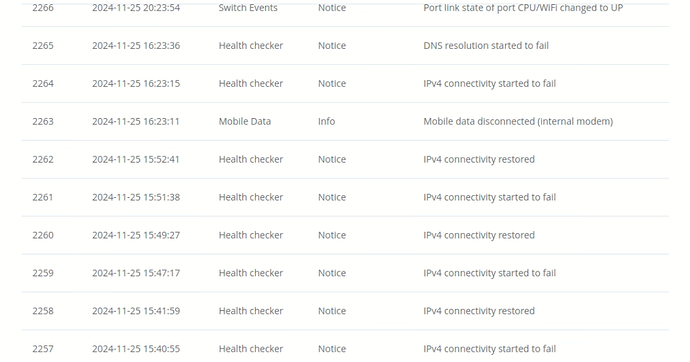The width and height of the screenshot is (690, 362).
Task: Select event ID 2262
Action: coord(43,159)
